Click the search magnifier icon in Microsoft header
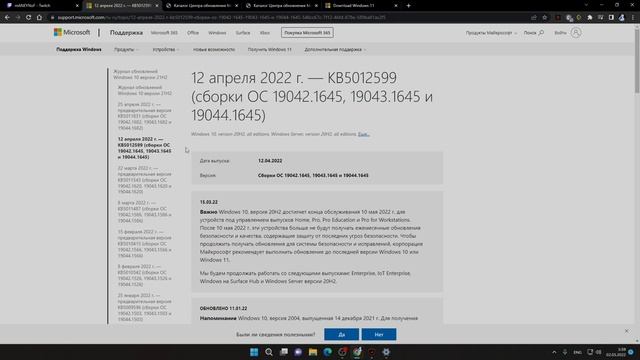This screenshot has height=360, width=640. [541, 33]
